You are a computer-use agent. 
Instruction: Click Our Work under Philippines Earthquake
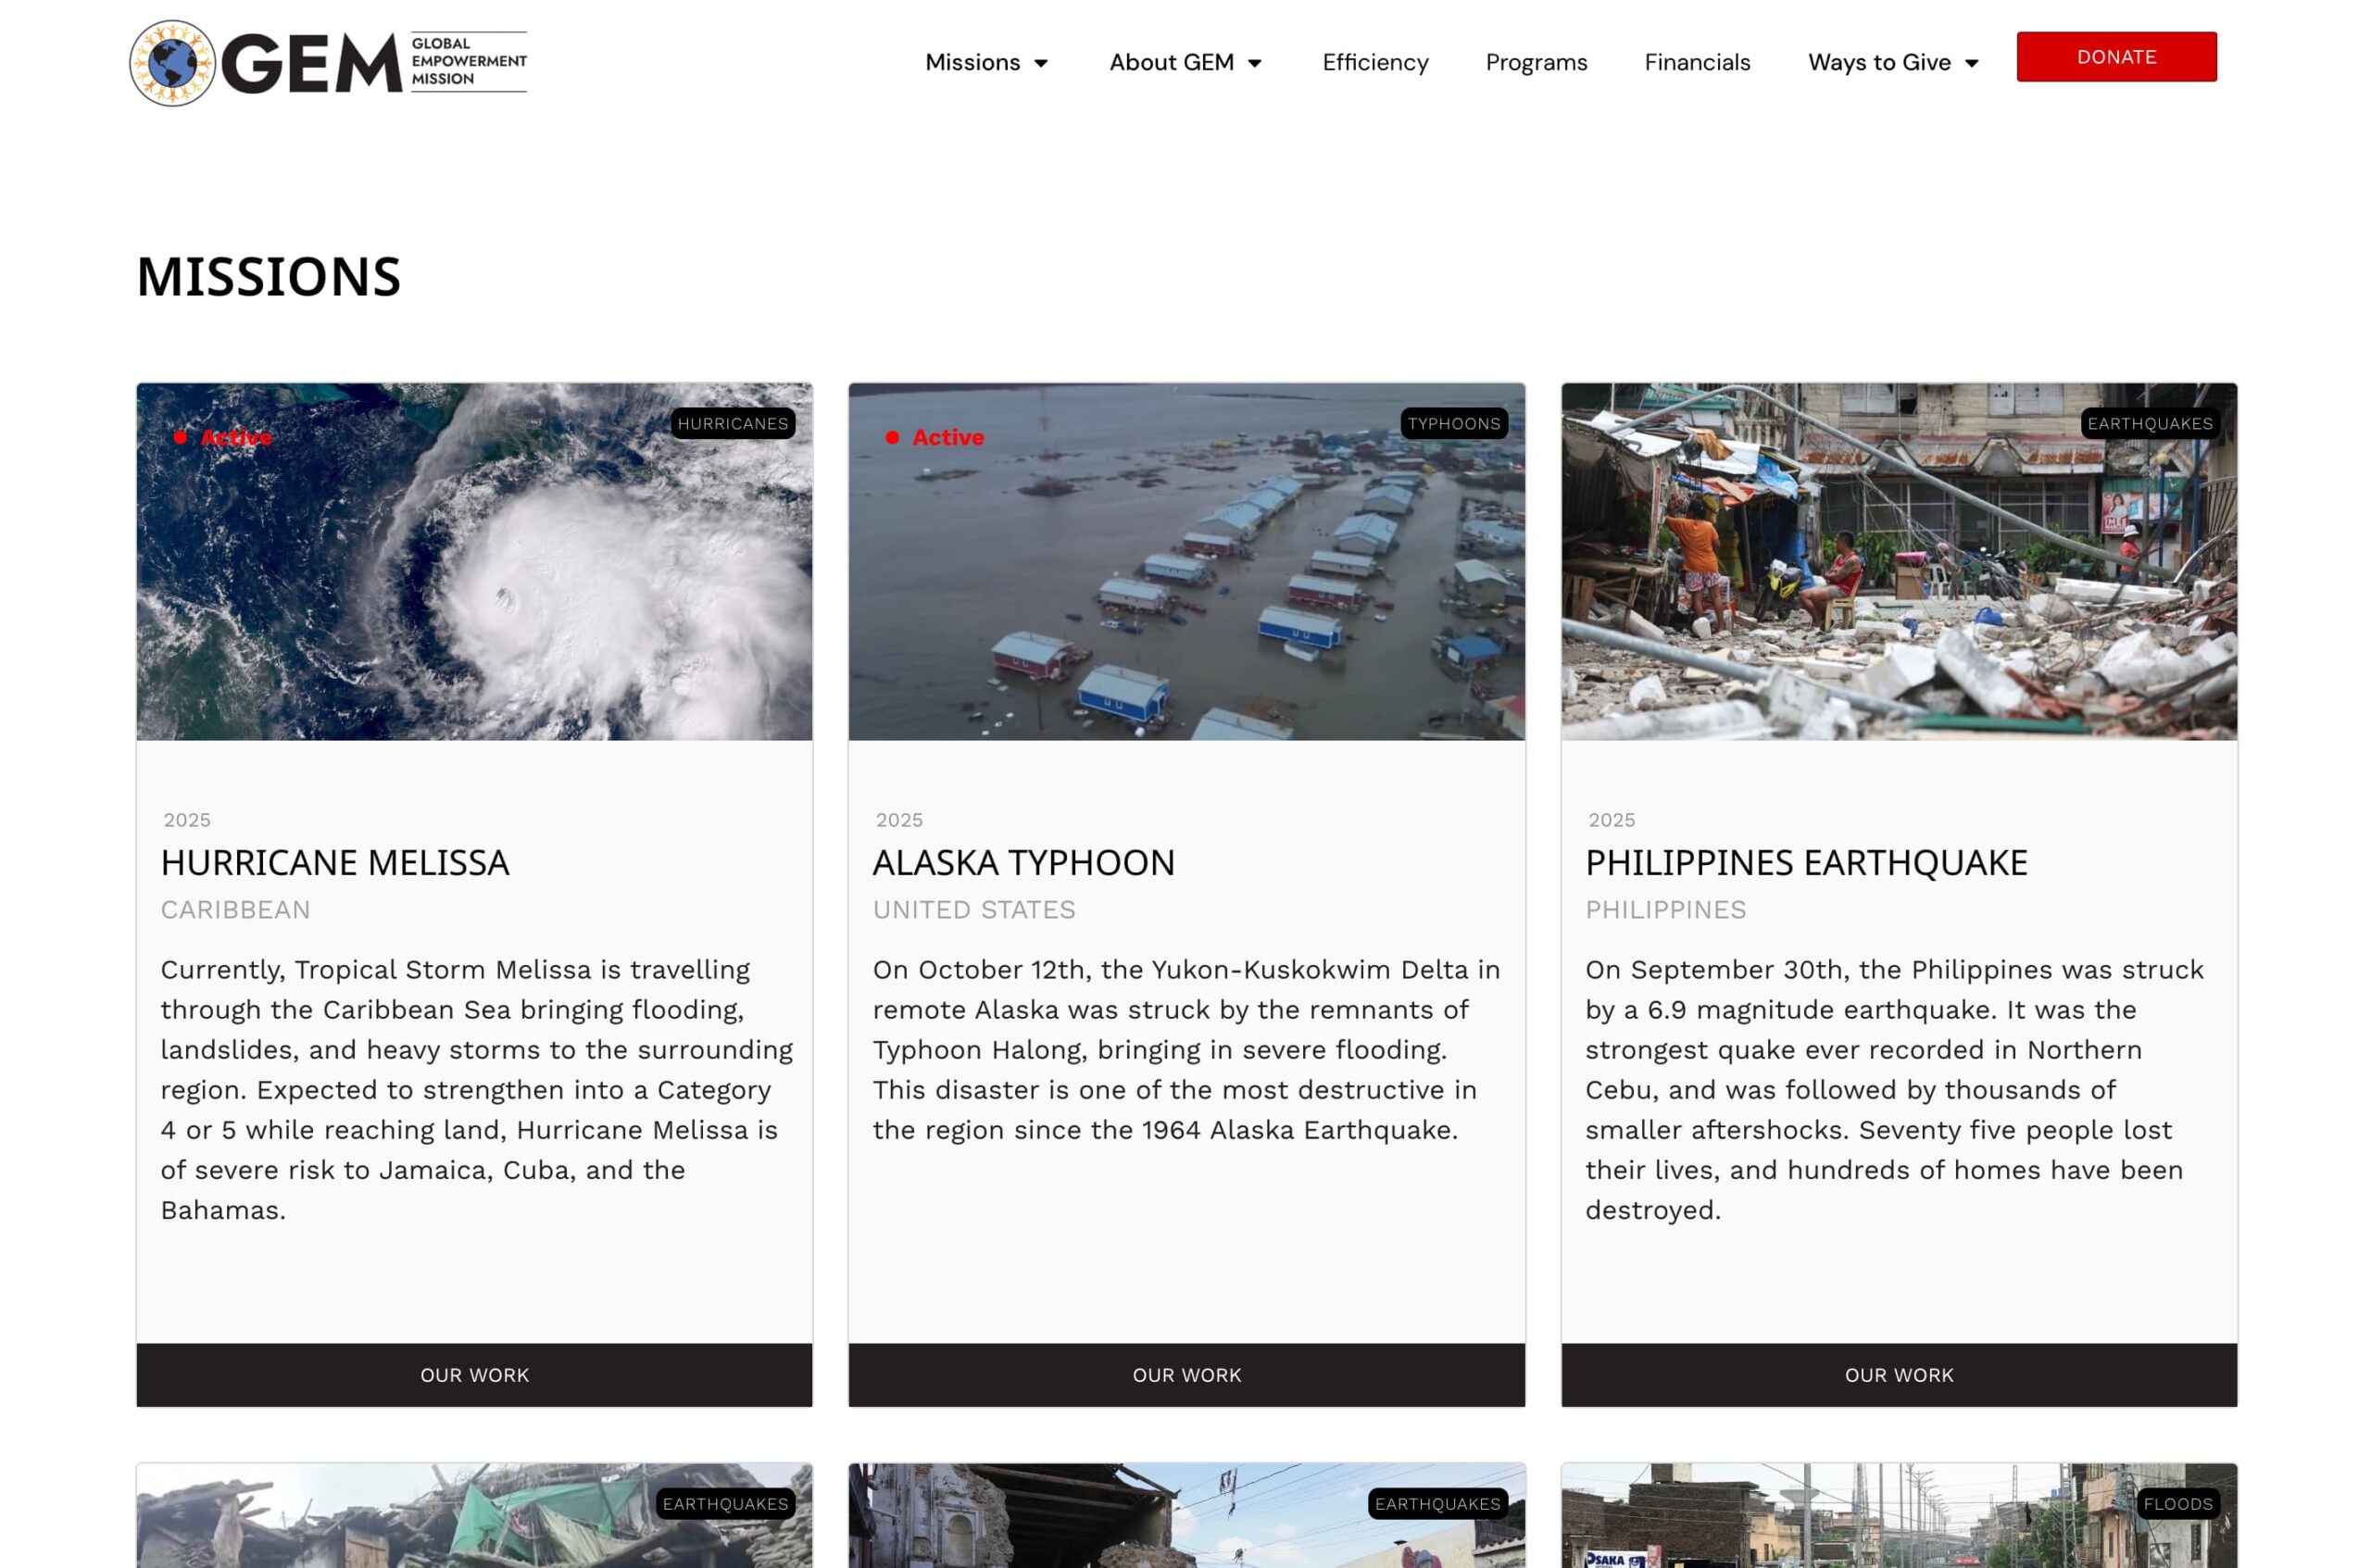tap(1898, 1374)
